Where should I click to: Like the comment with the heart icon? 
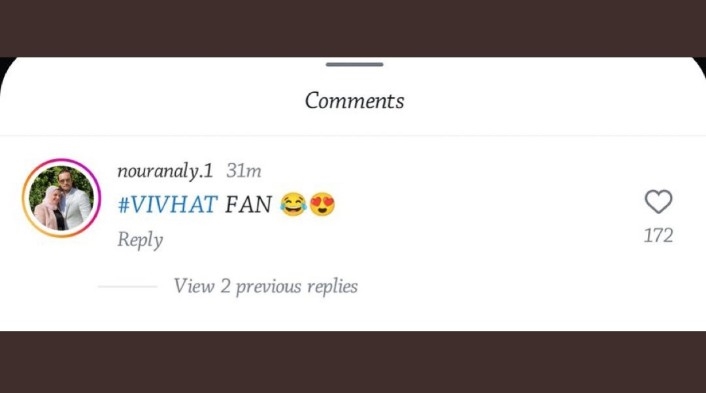tap(658, 202)
